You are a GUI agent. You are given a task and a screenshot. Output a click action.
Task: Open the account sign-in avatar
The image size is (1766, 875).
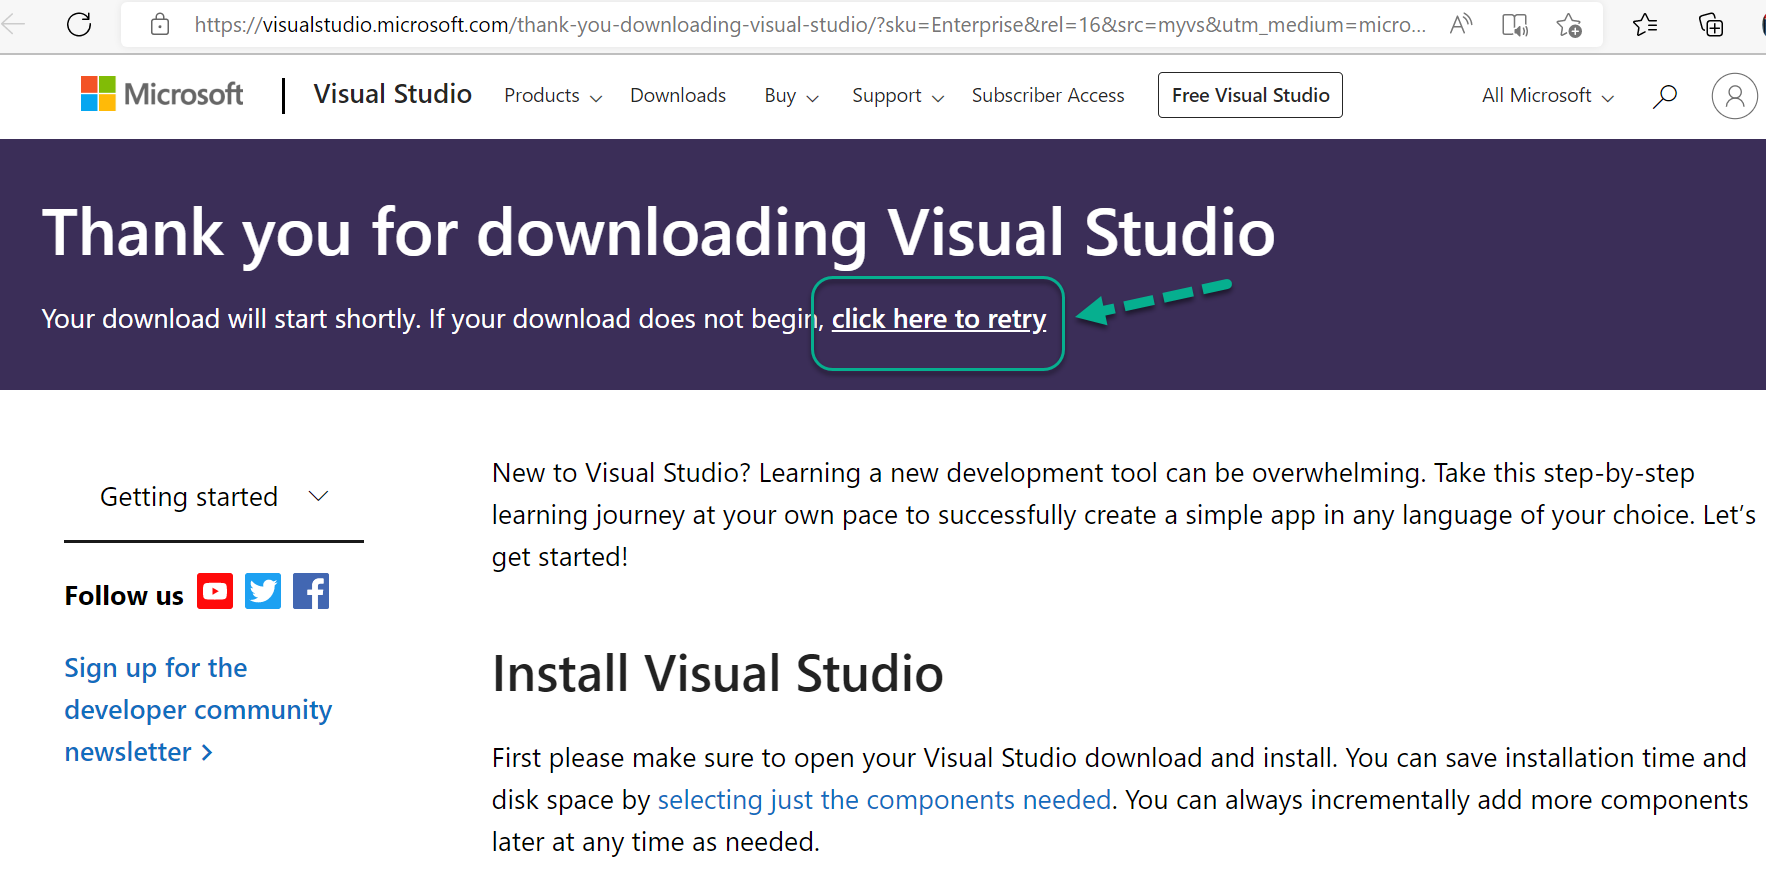click(1734, 96)
